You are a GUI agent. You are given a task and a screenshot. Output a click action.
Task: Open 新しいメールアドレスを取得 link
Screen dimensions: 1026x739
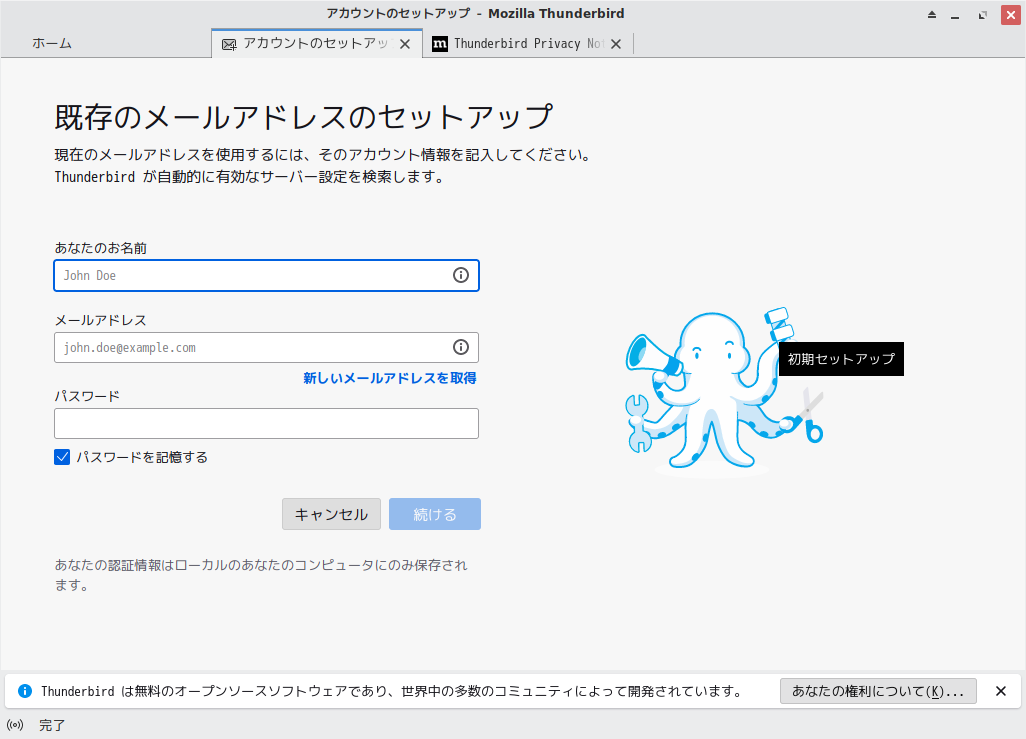point(389,378)
